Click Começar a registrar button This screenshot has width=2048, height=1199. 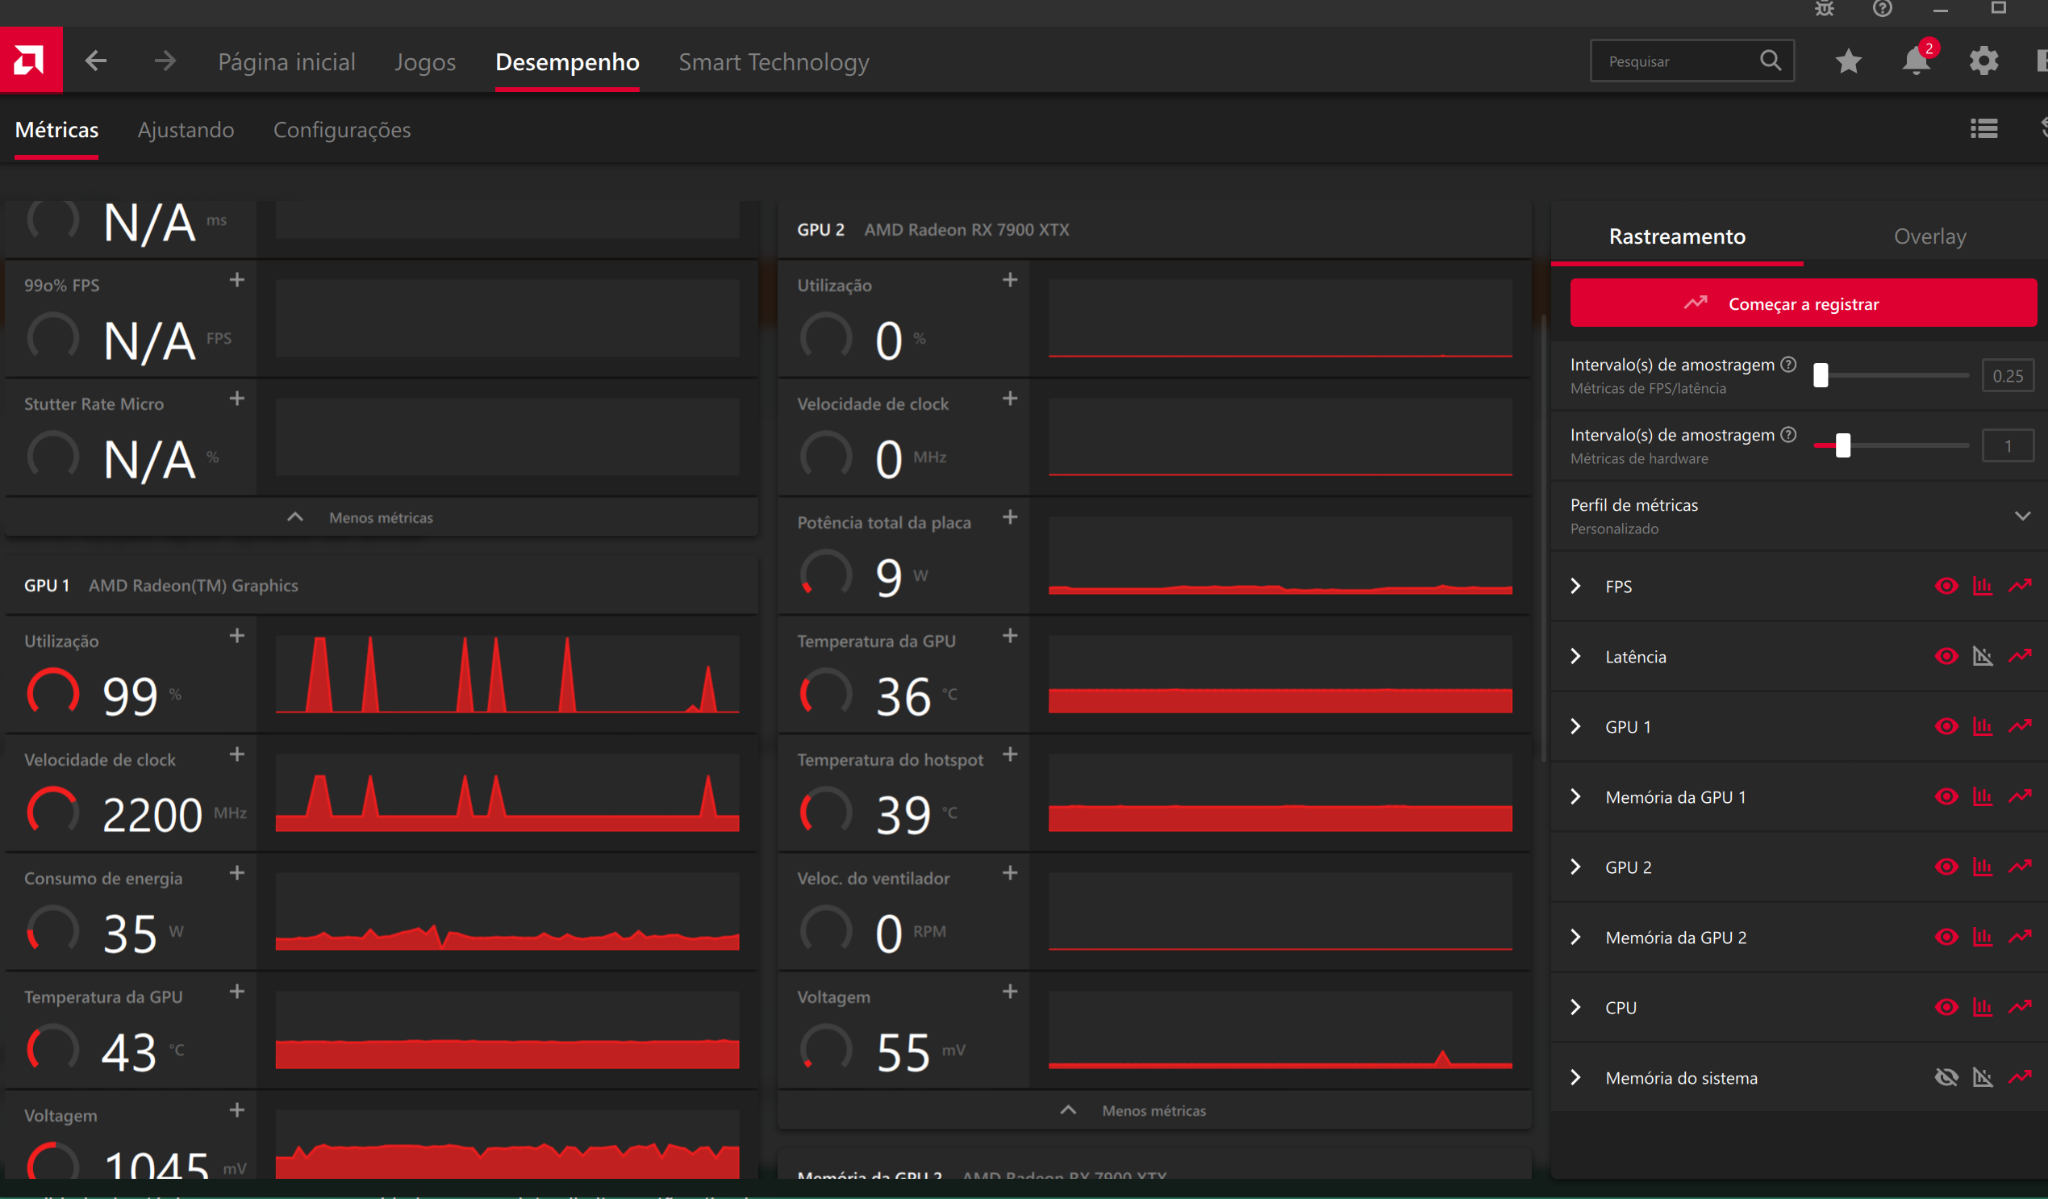(1803, 303)
